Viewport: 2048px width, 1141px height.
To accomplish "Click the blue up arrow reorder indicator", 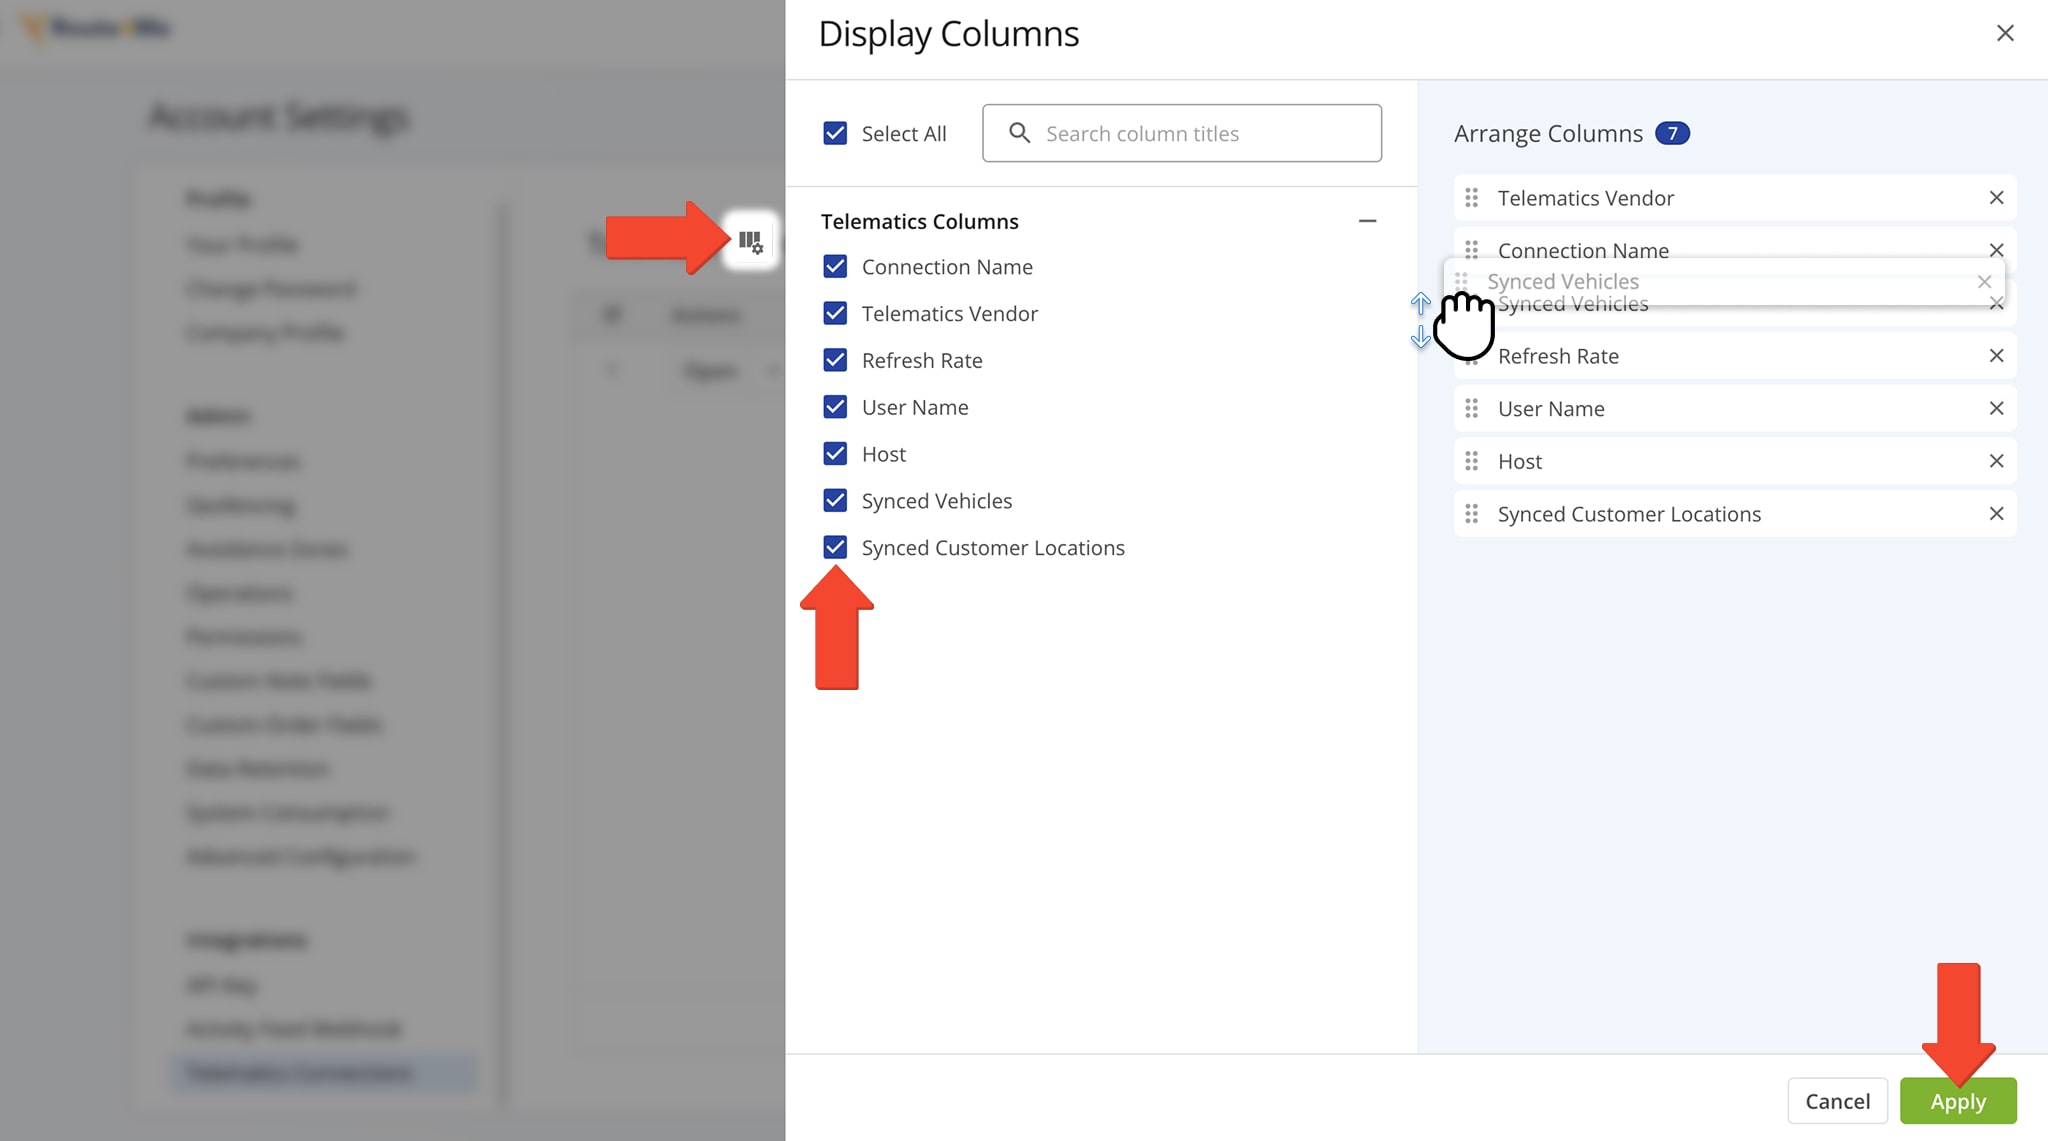I will 1420,305.
